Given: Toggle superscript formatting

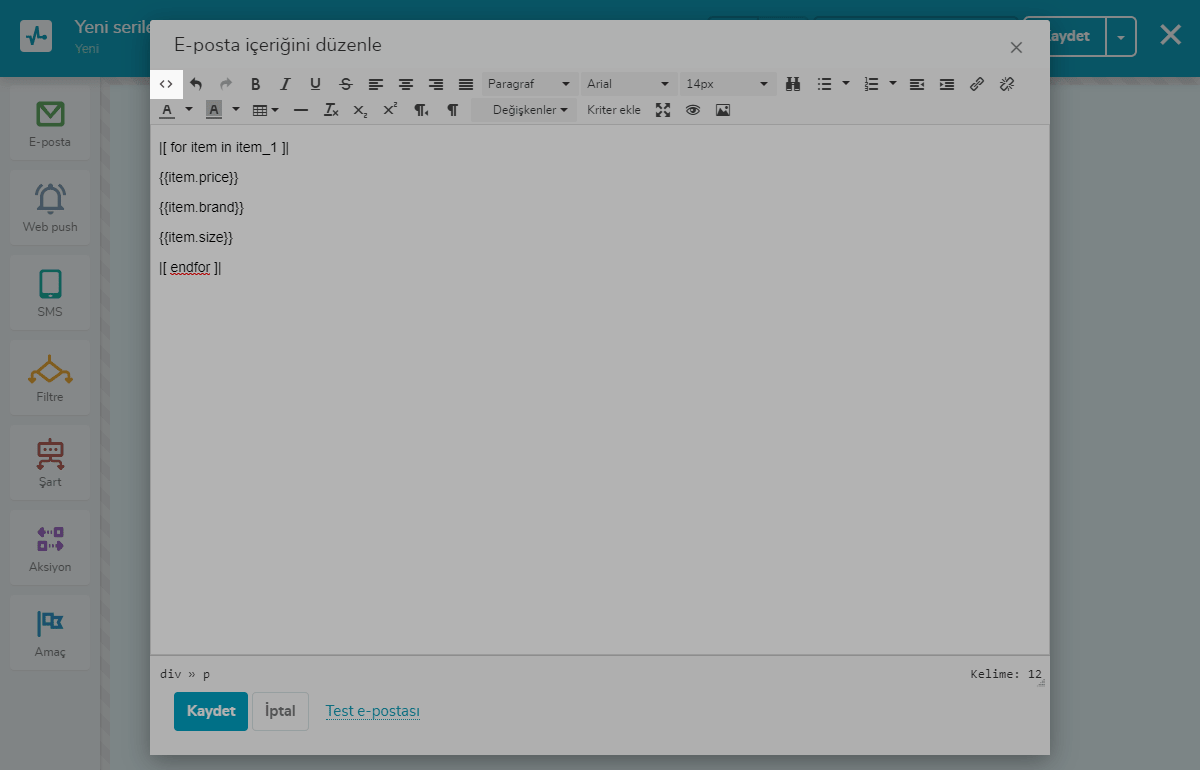Looking at the screenshot, I should (x=391, y=110).
